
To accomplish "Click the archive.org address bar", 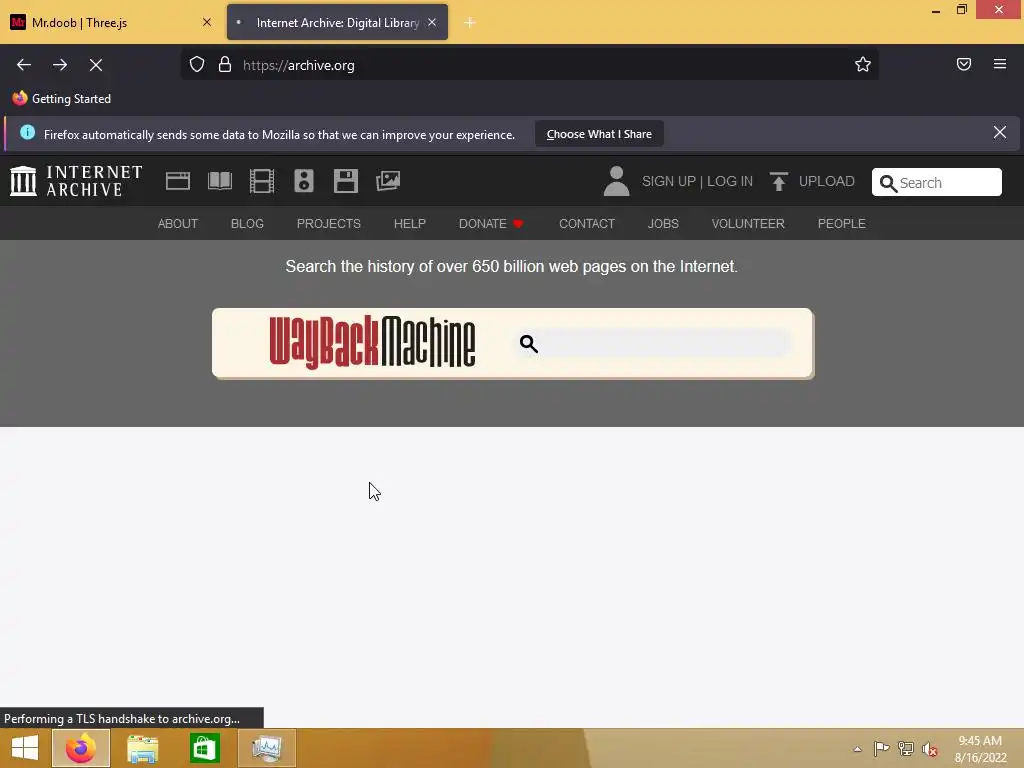I will (x=529, y=65).
